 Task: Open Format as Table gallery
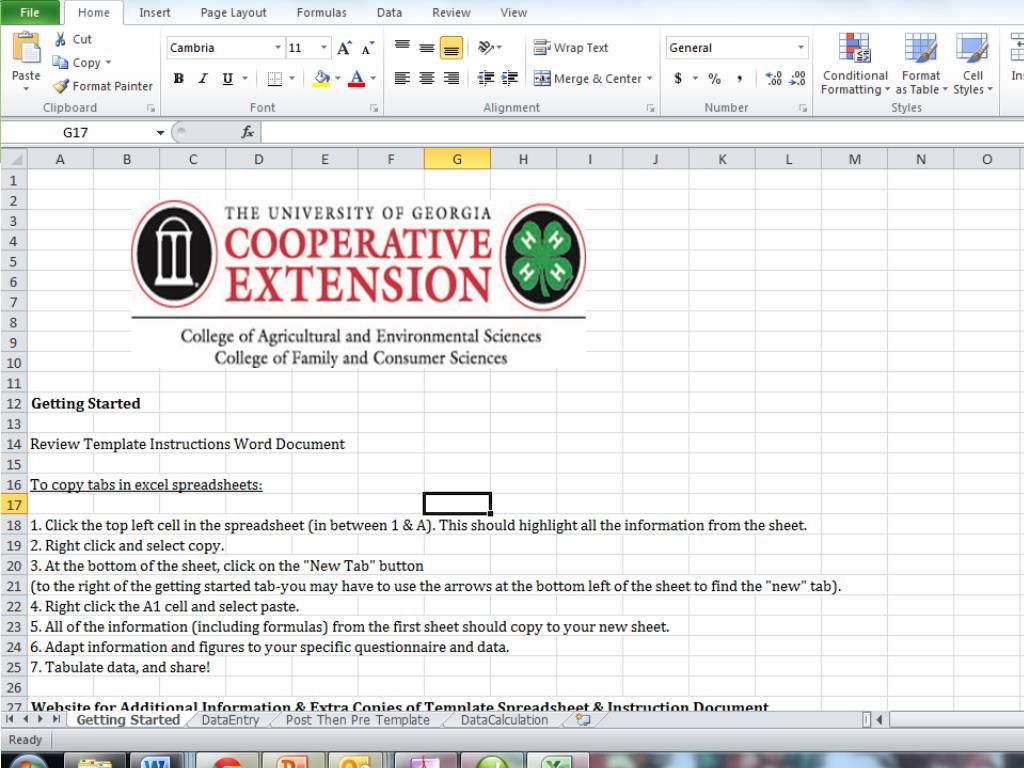(x=921, y=64)
